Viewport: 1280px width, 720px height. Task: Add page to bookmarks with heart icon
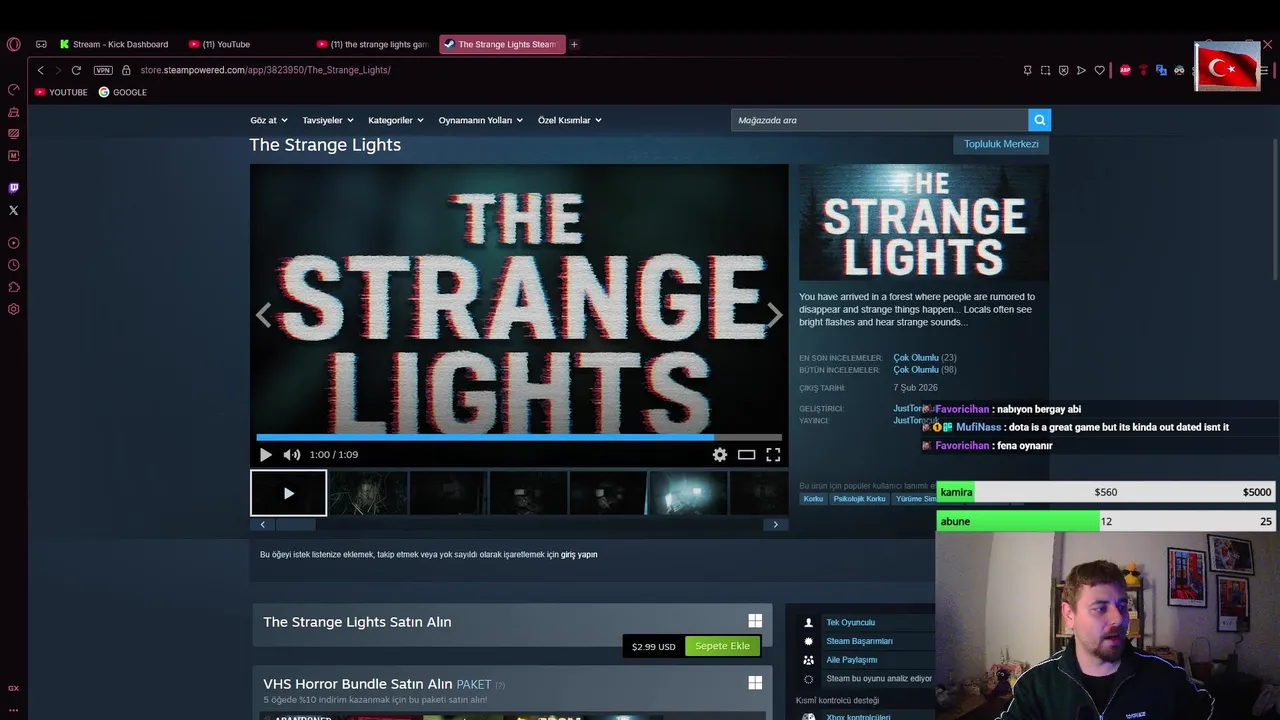click(x=1099, y=70)
